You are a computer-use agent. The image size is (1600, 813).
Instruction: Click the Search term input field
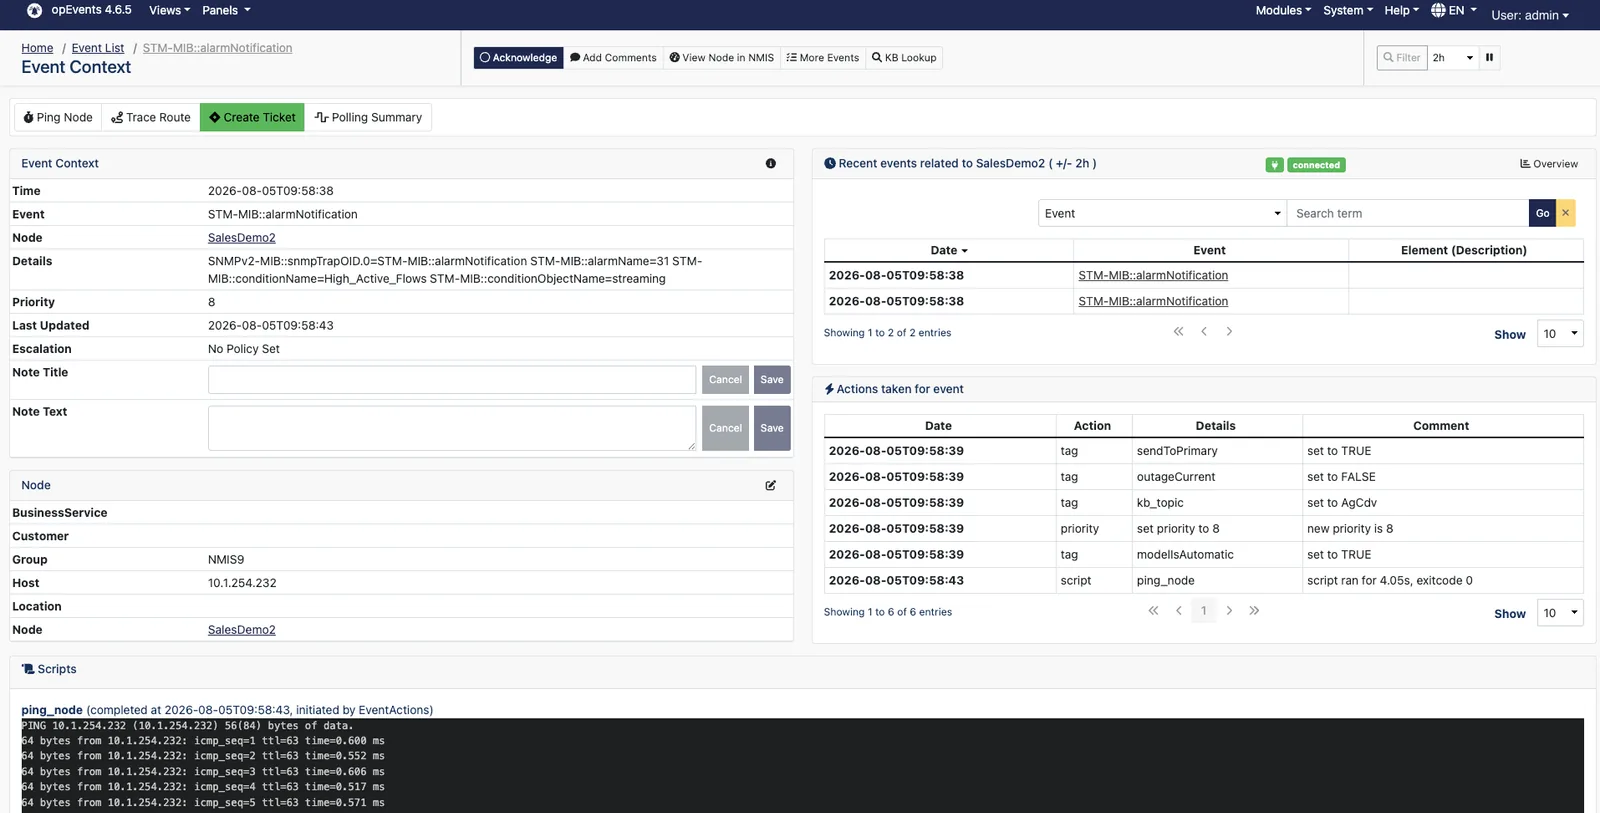click(x=1408, y=213)
